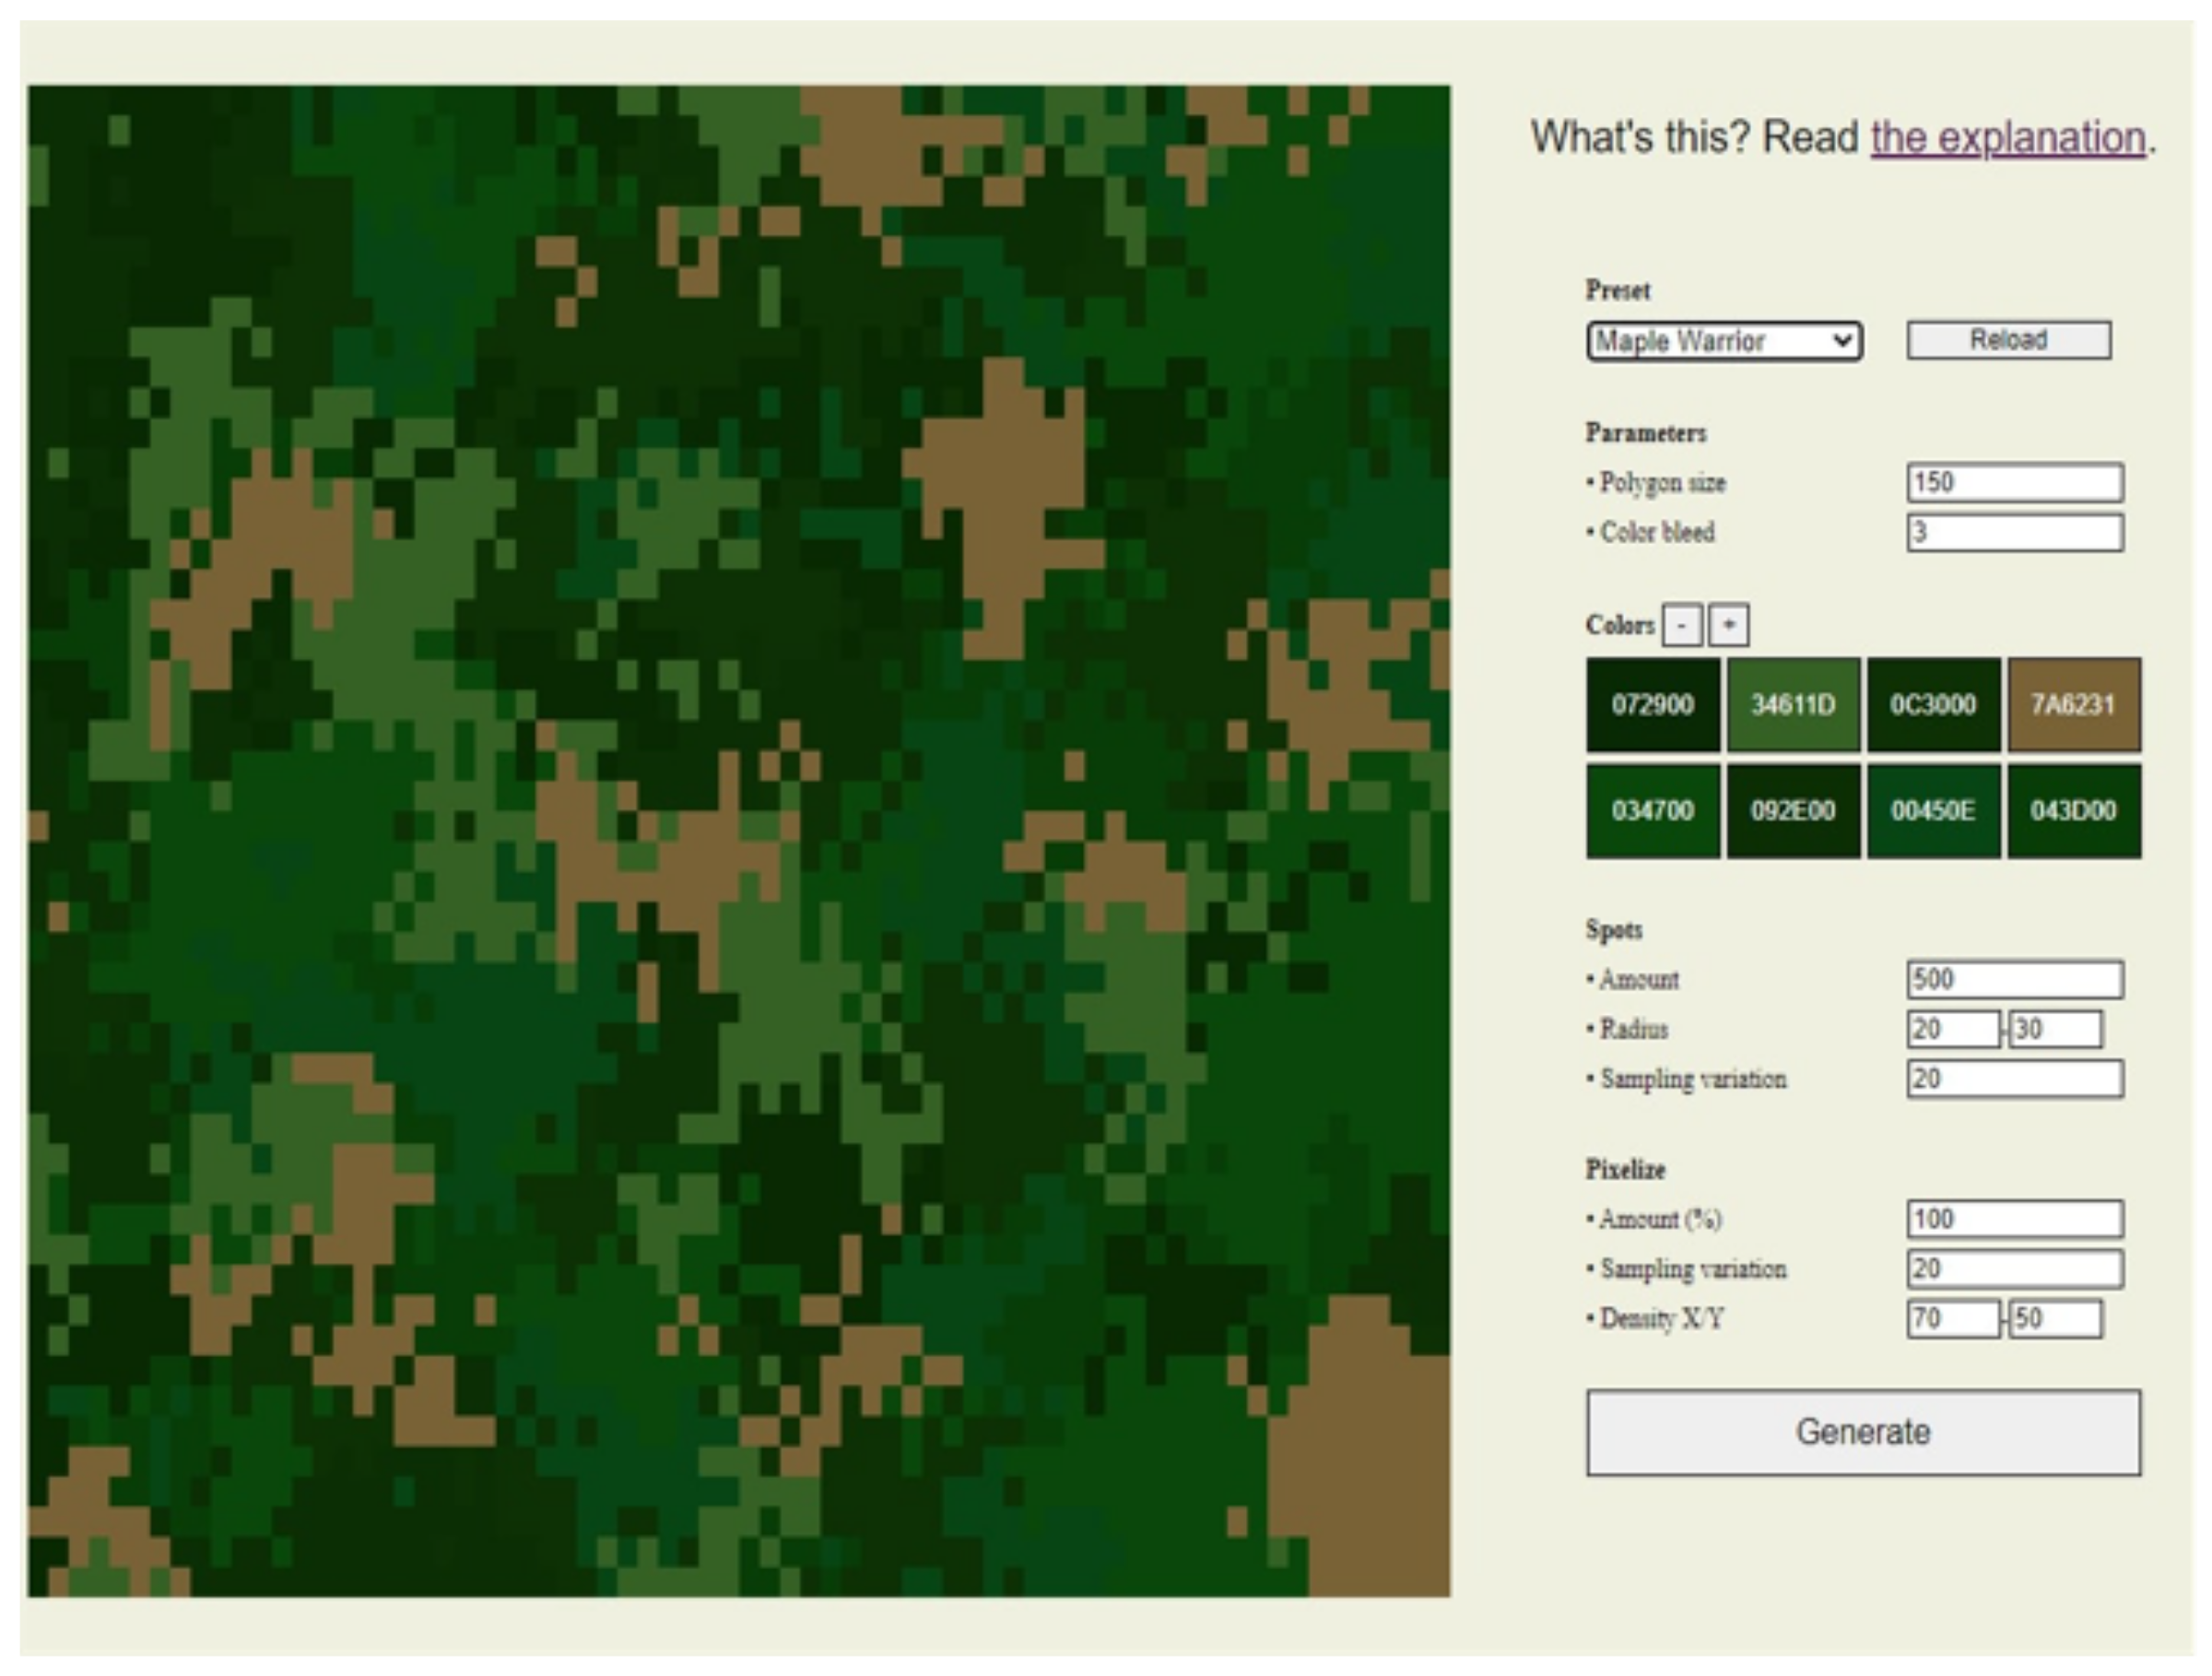2212x1676 pixels.
Task: Click the Pixelize Amount (%) input field
Action: [2014, 1220]
